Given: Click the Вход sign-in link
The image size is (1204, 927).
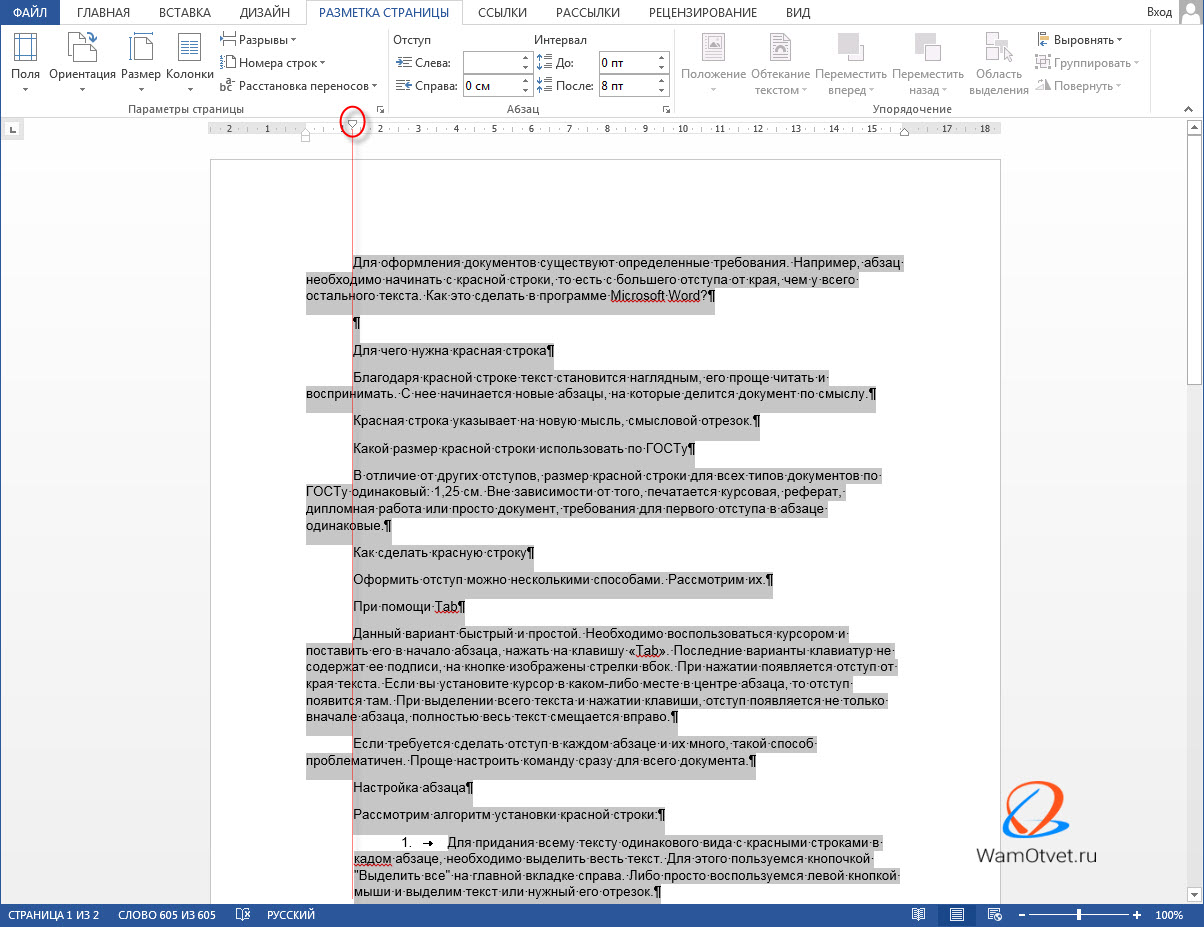Looking at the screenshot, I should pyautogui.click(x=1159, y=13).
